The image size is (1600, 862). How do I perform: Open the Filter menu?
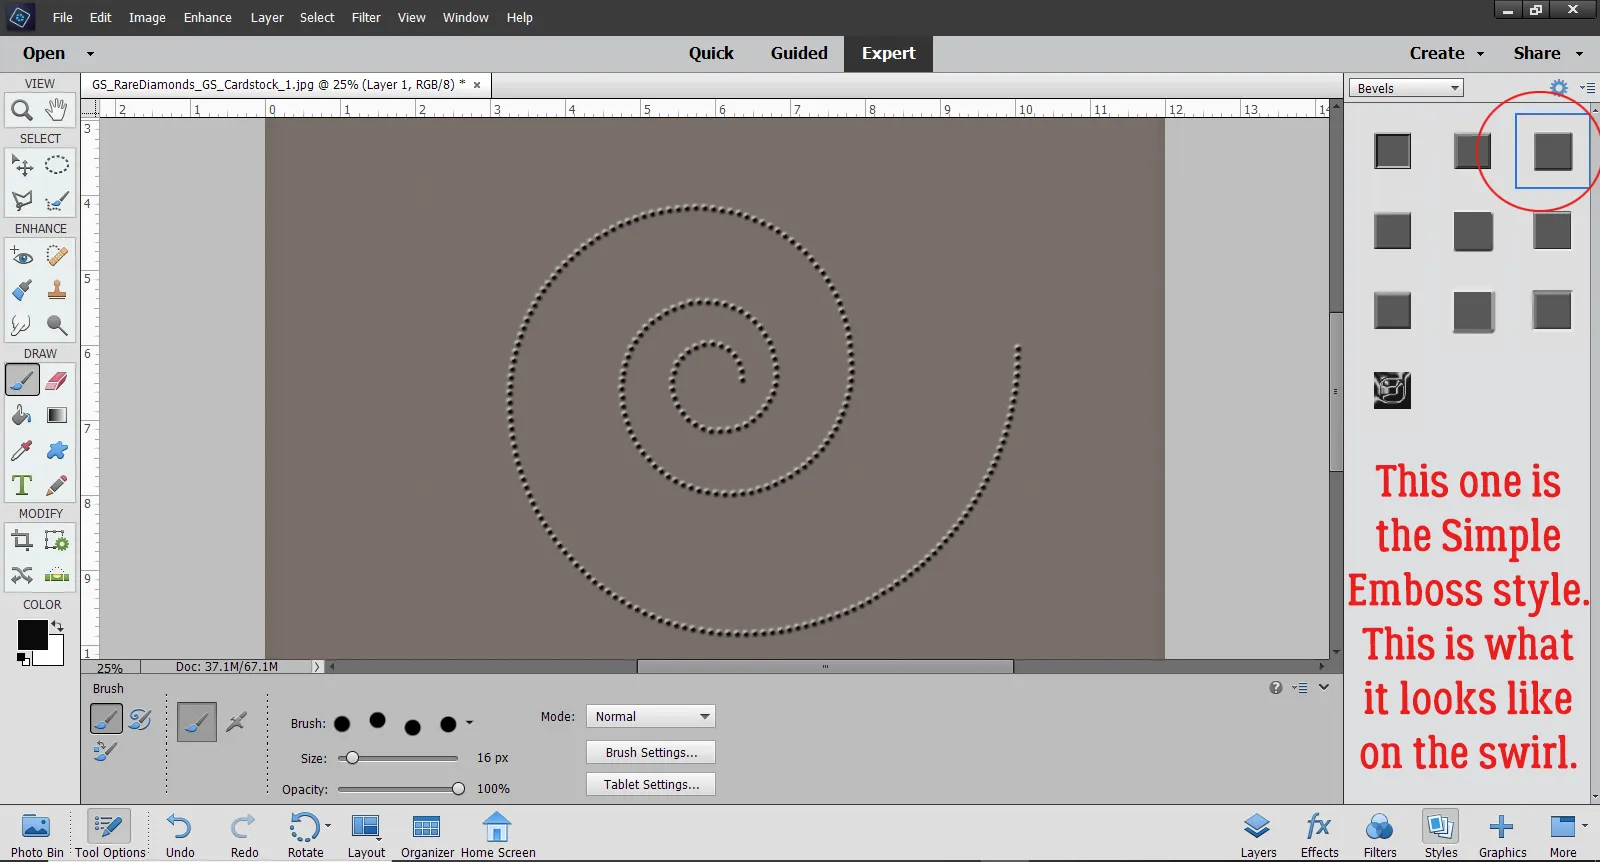(366, 17)
